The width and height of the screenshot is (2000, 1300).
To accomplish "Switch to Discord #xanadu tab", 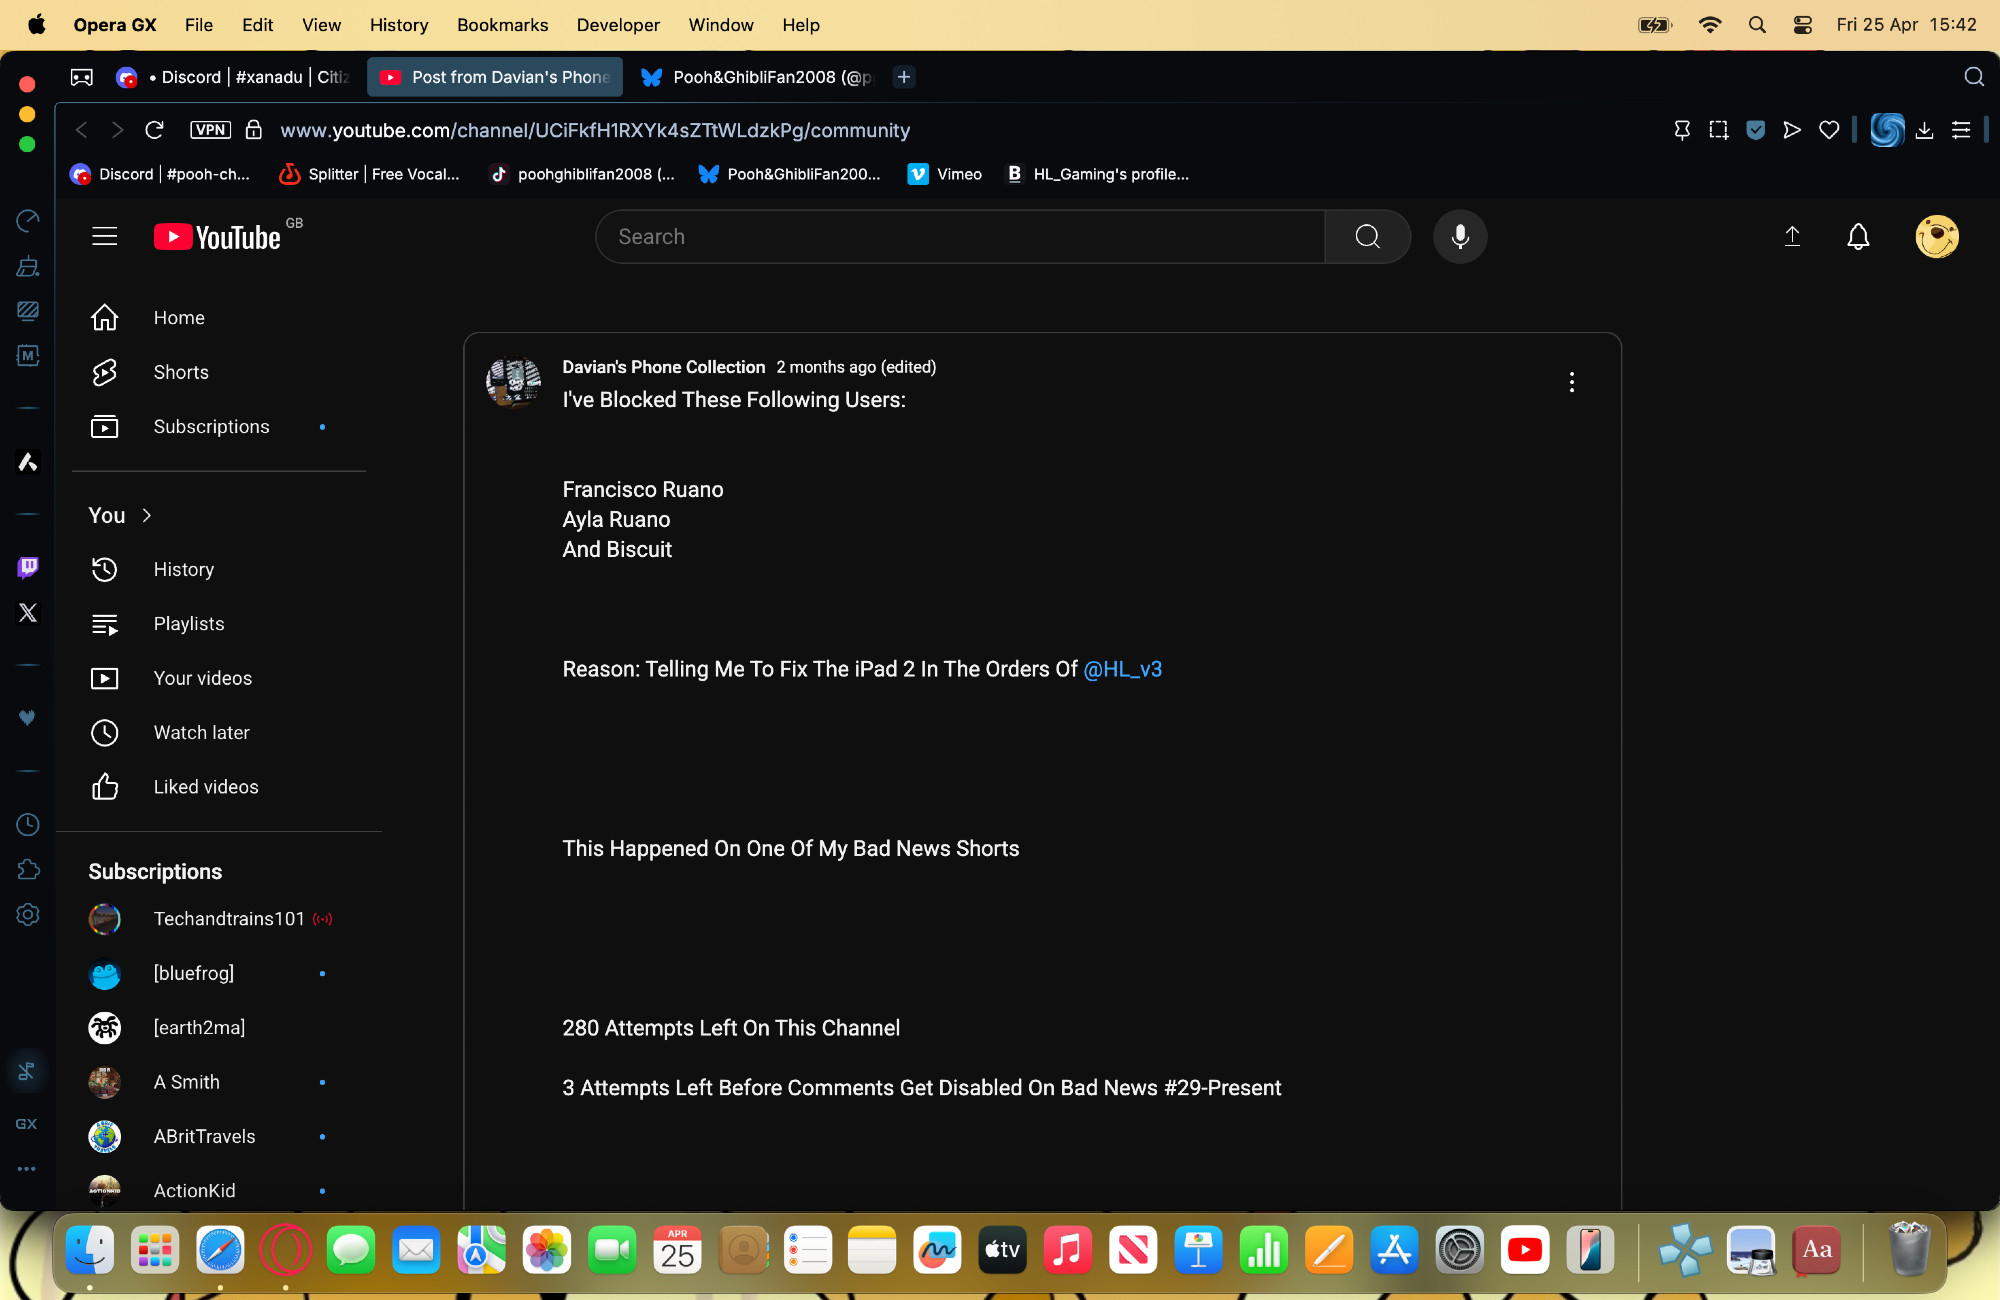I will click(233, 77).
